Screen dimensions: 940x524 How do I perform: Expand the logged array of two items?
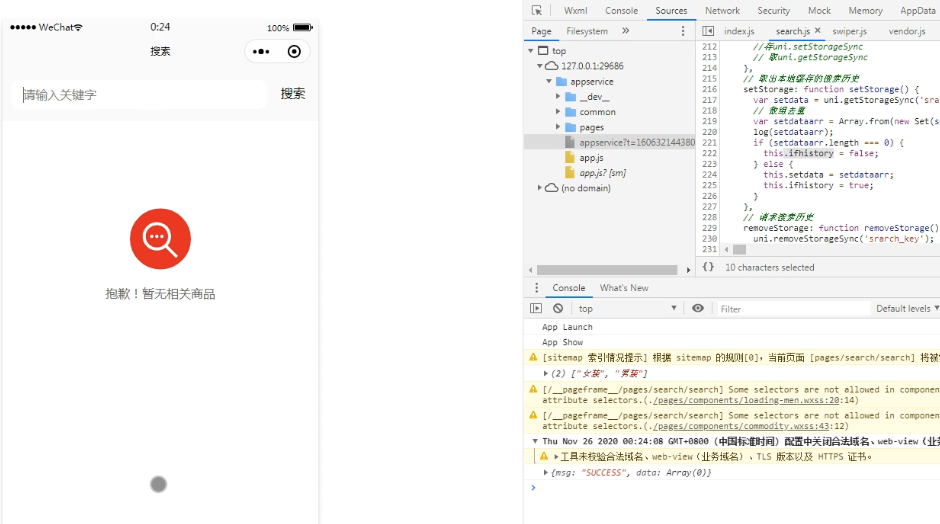pyautogui.click(x=546, y=374)
